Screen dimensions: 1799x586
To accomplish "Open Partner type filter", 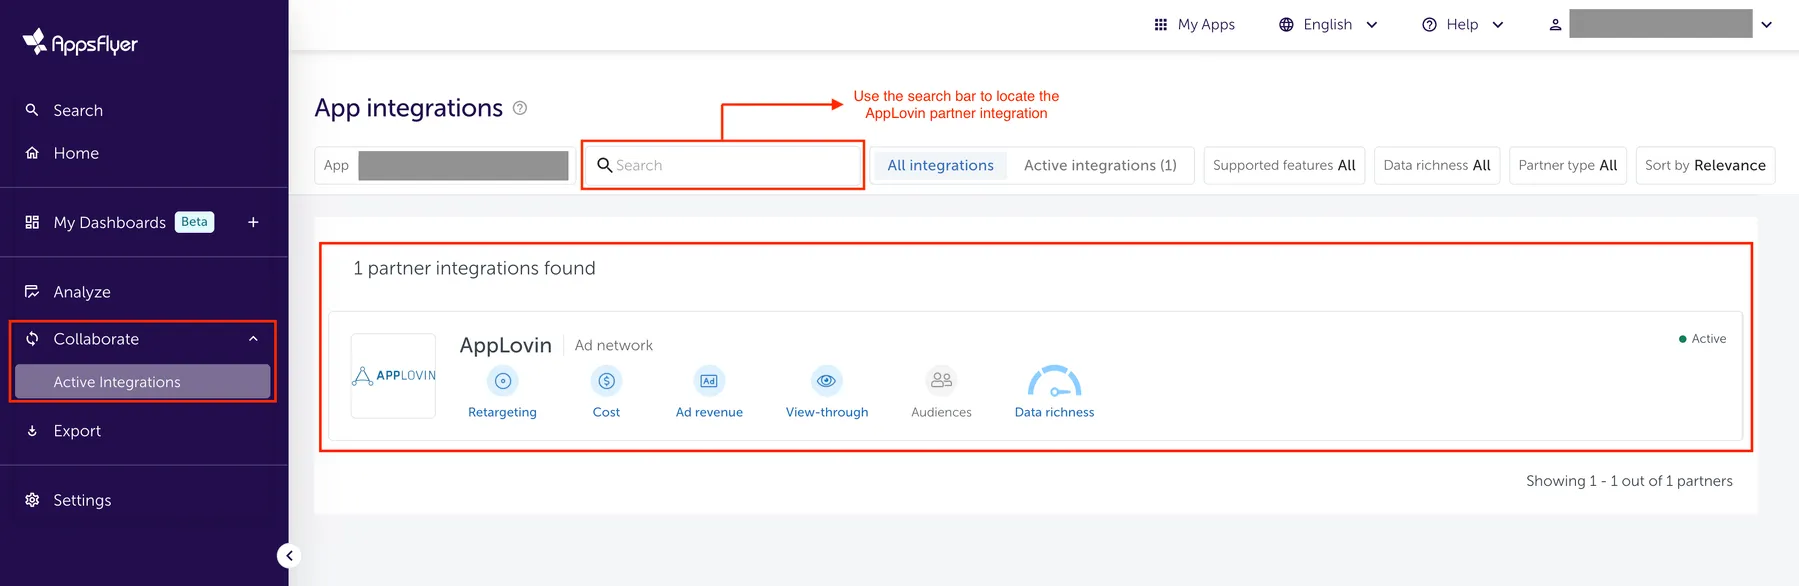I will [1568, 165].
